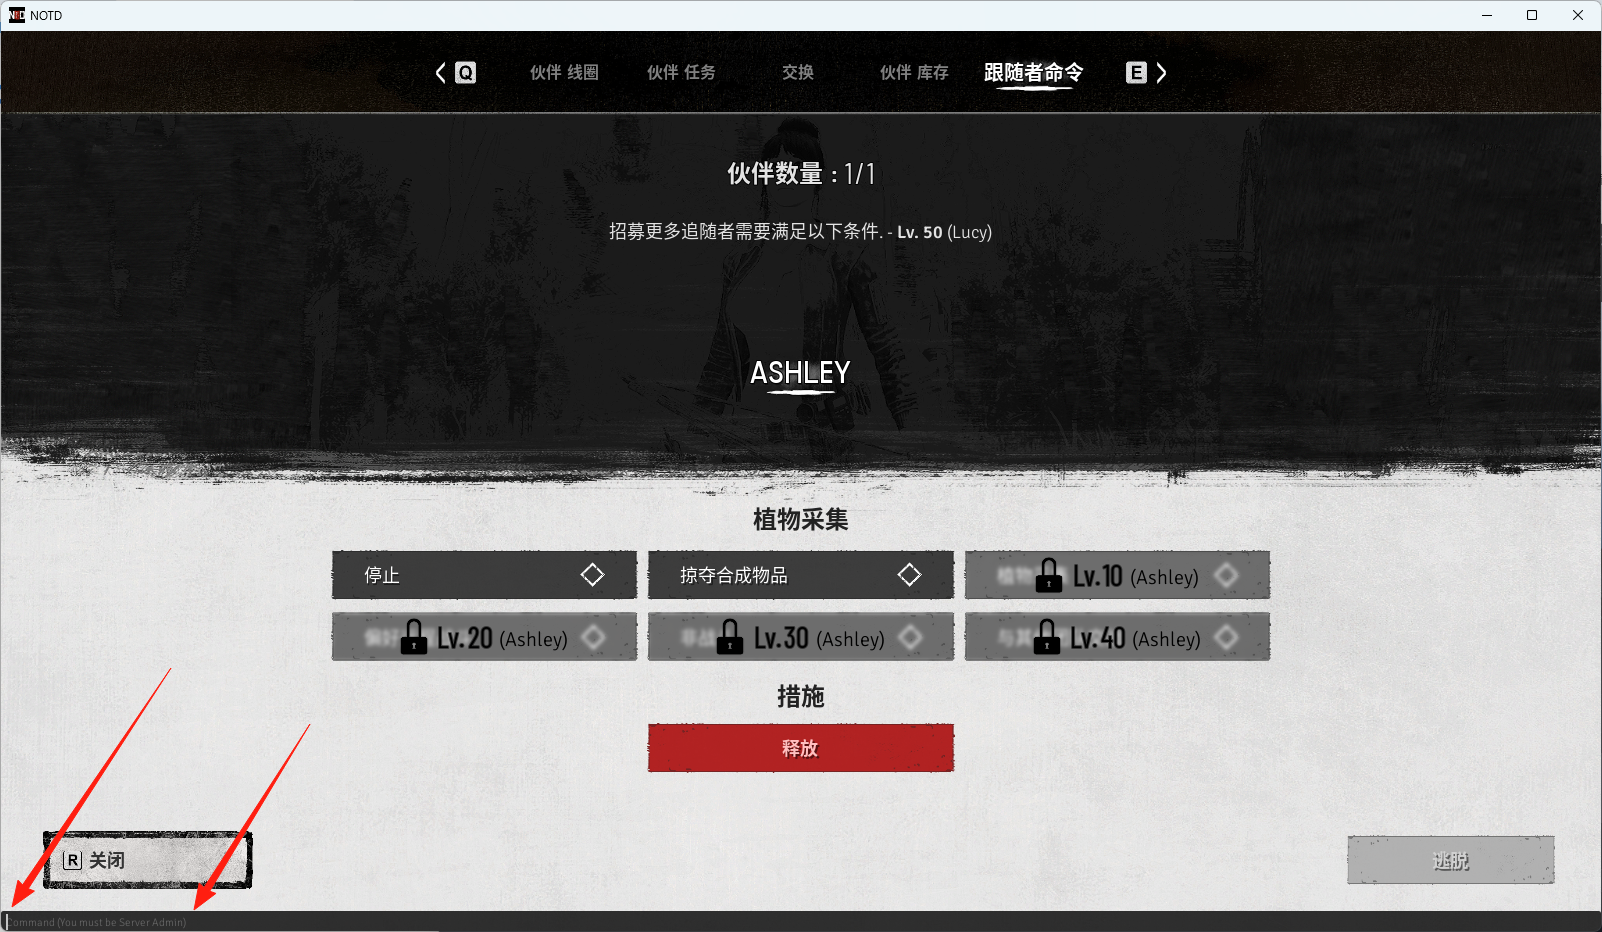Select the ASHLEY companion name header
The image size is (1602, 932).
point(800,373)
